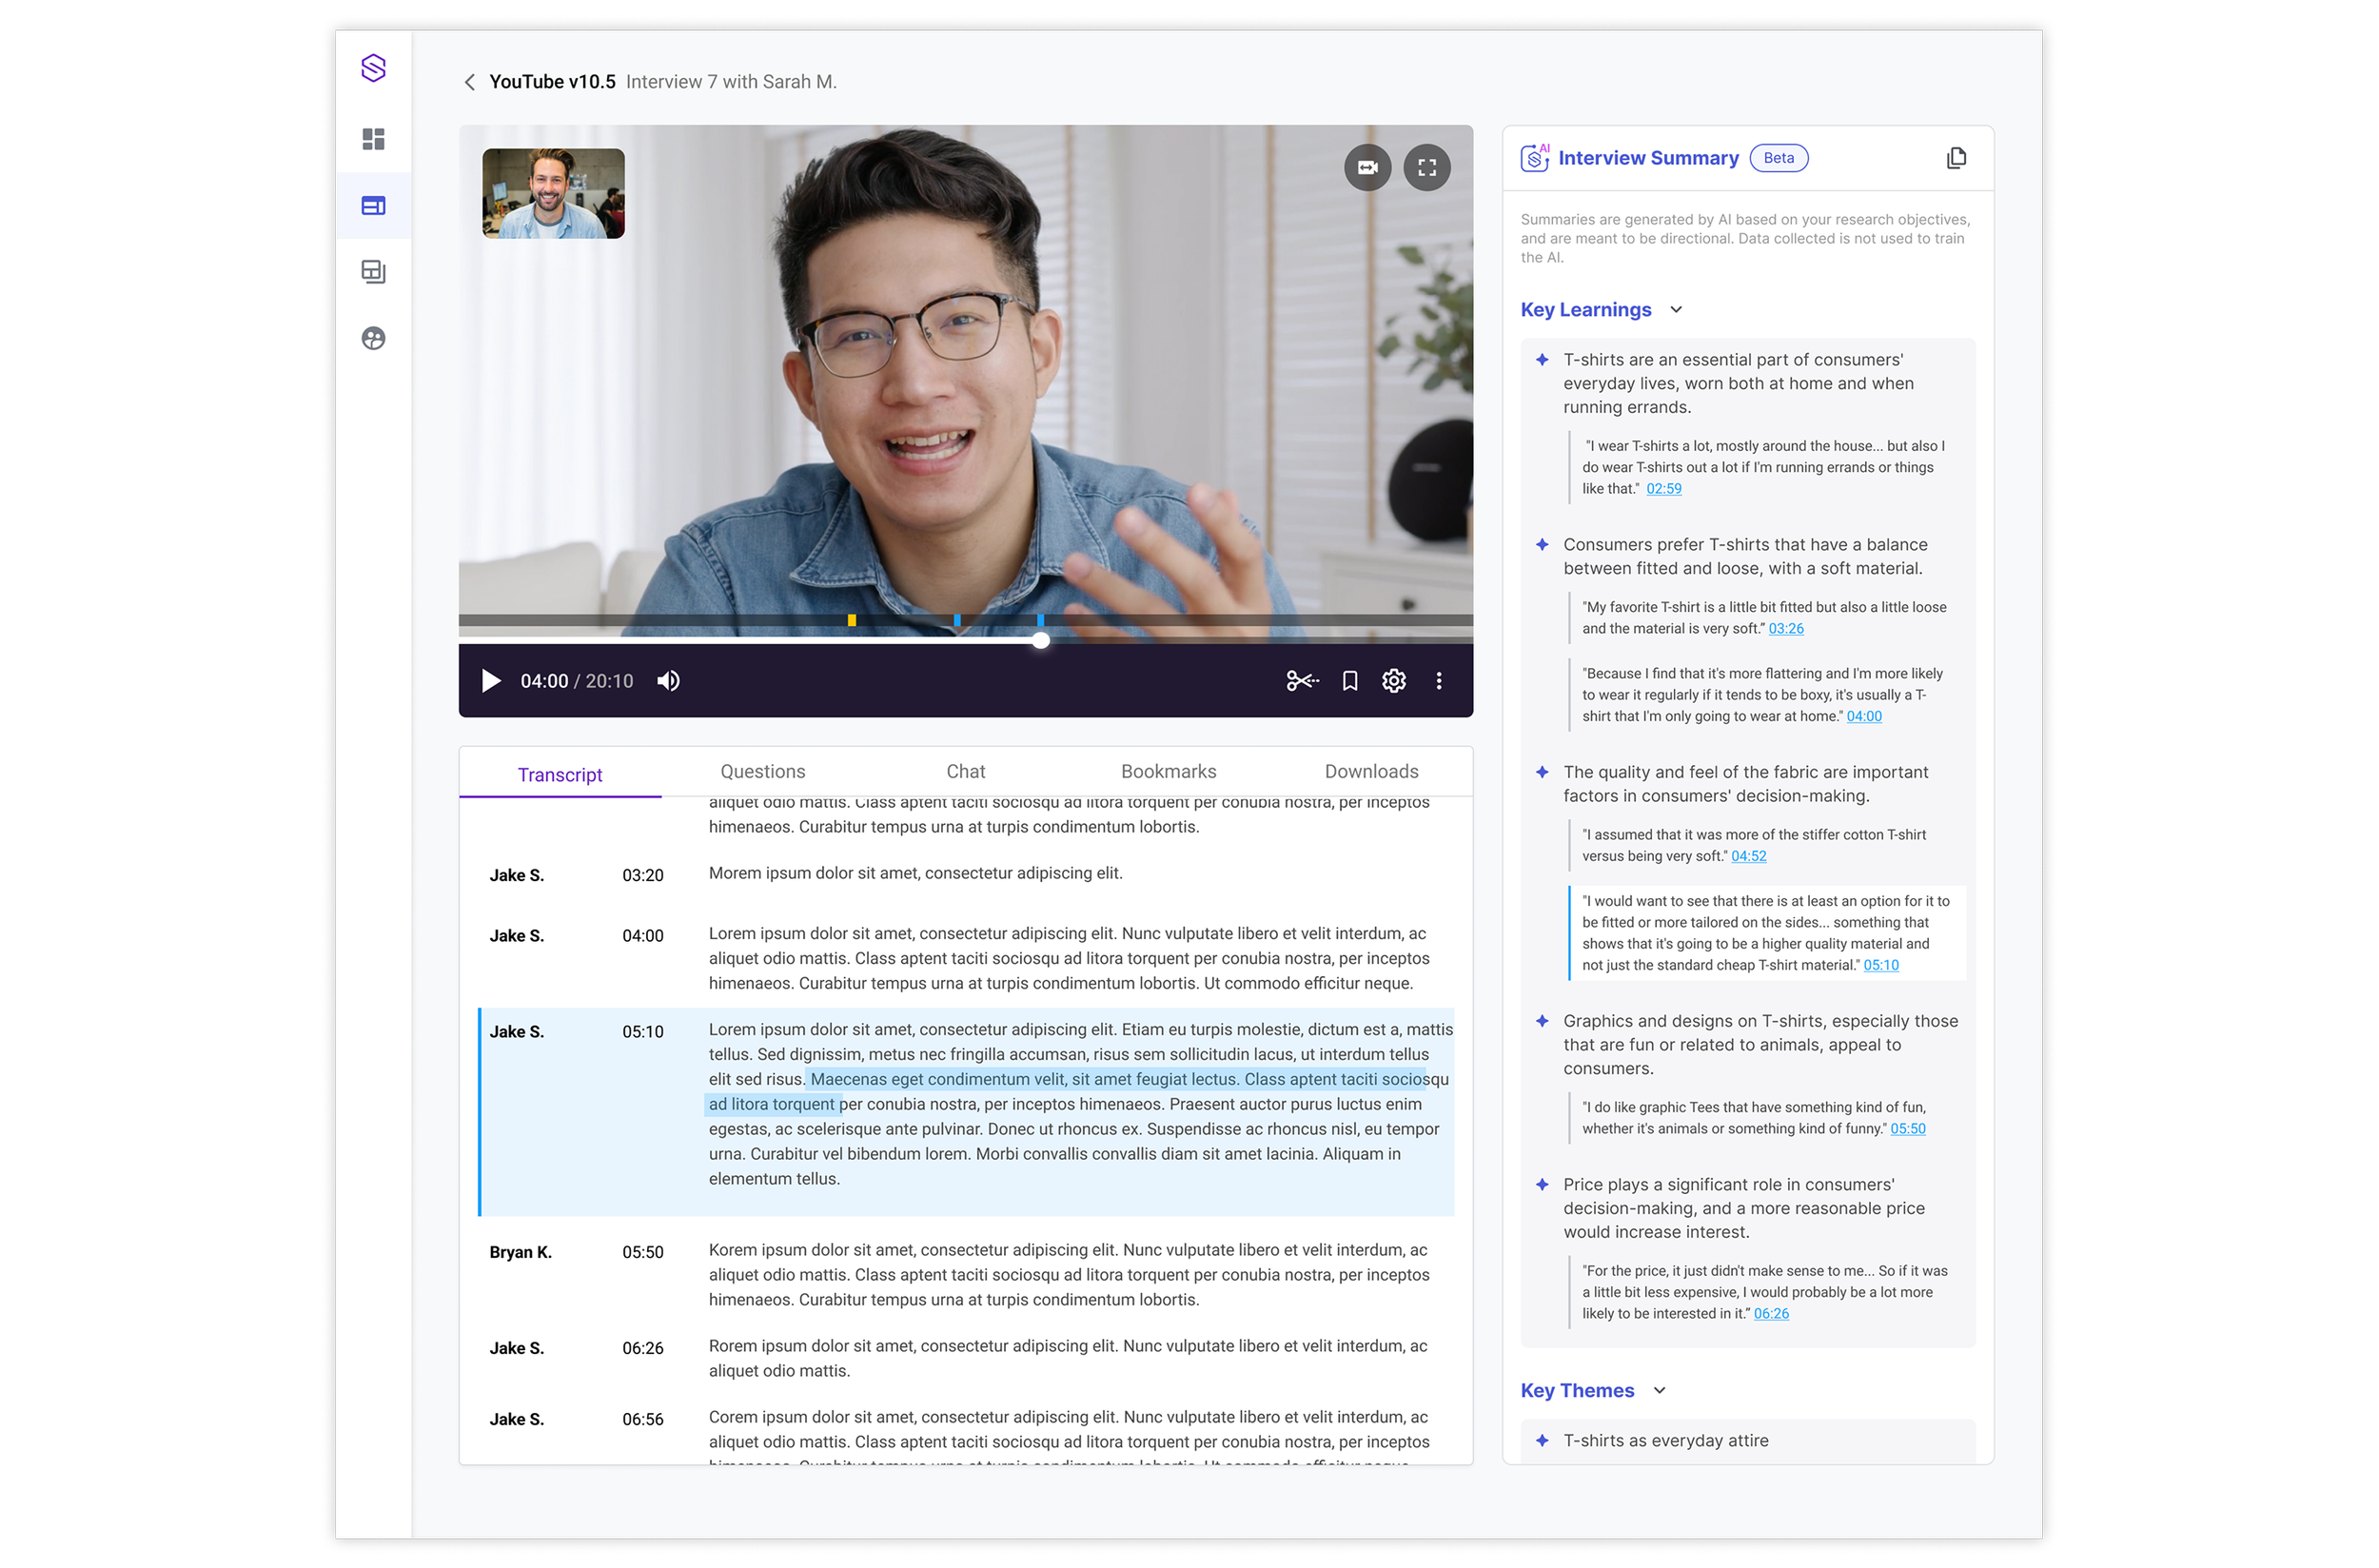Open the 06:26 timestamp link in summary
The height and width of the screenshot is (1568, 2379).
point(1770,1314)
